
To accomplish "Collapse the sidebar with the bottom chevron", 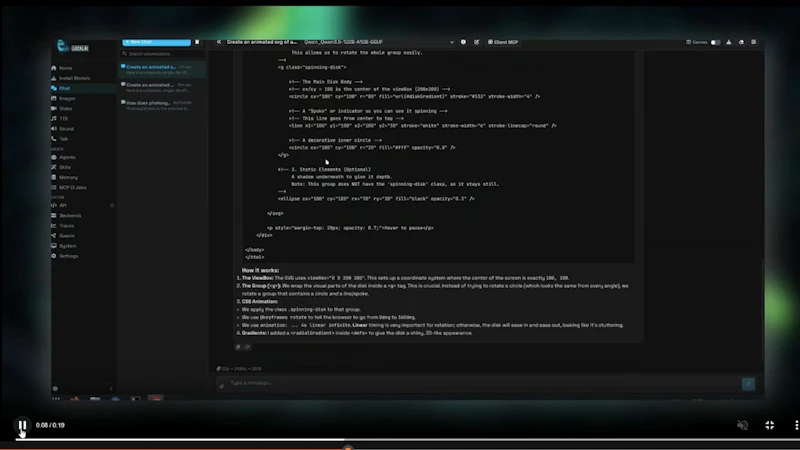I will tap(111, 389).
